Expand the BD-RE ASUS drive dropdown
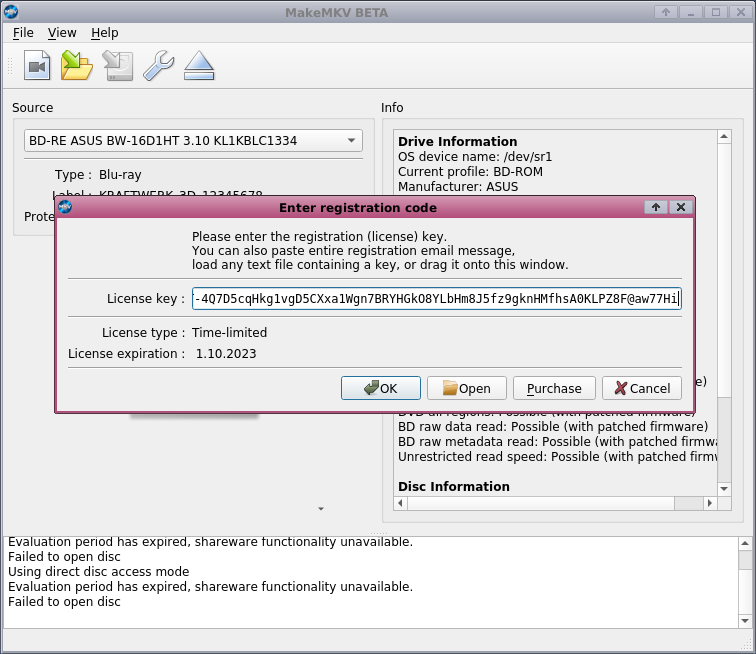This screenshot has height=654, width=756. (351, 141)
